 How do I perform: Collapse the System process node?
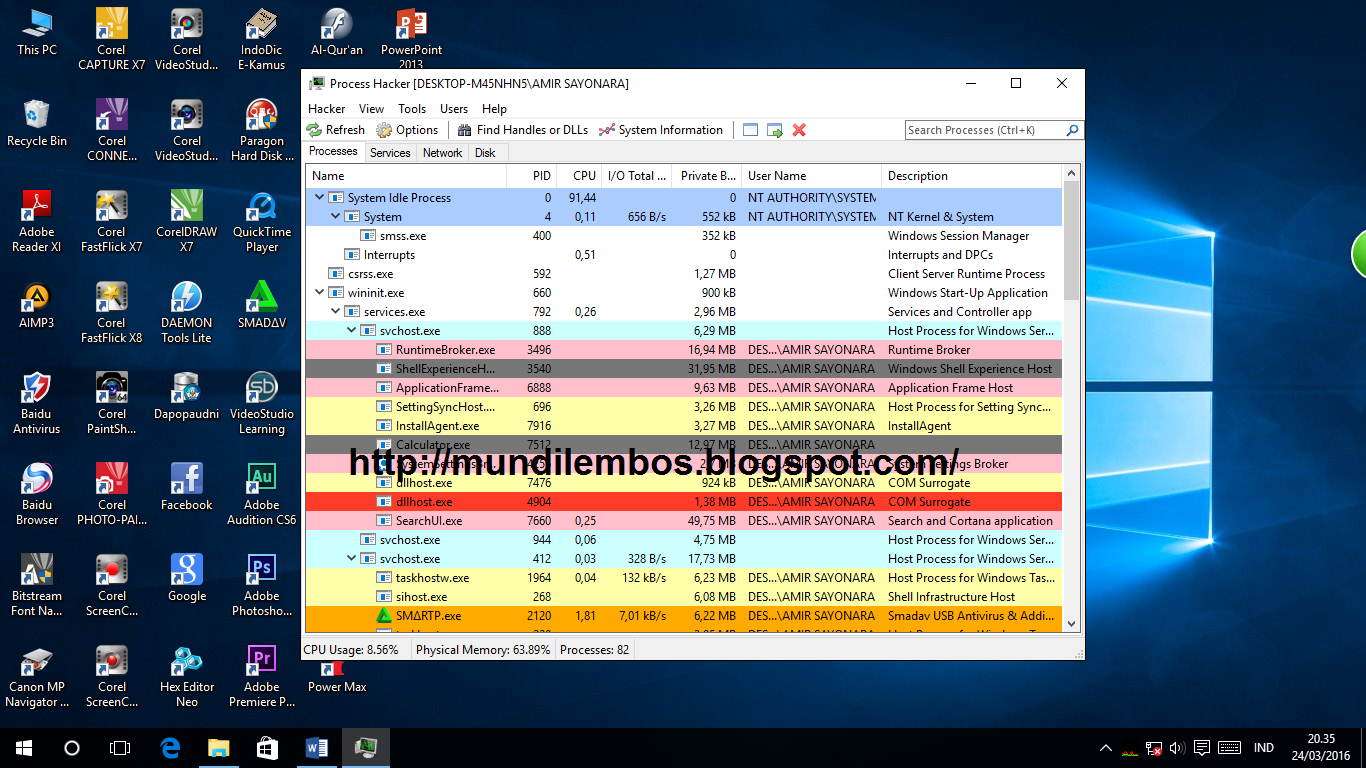[336, 217]
